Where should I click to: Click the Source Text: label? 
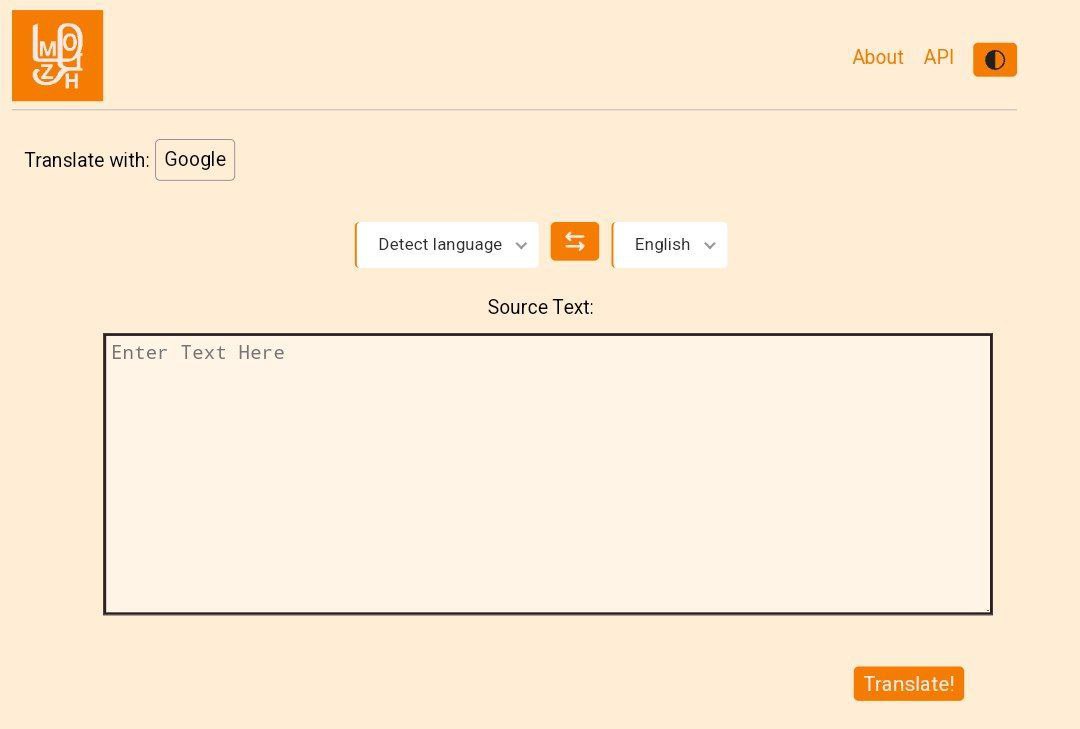[x=540, y=307]
